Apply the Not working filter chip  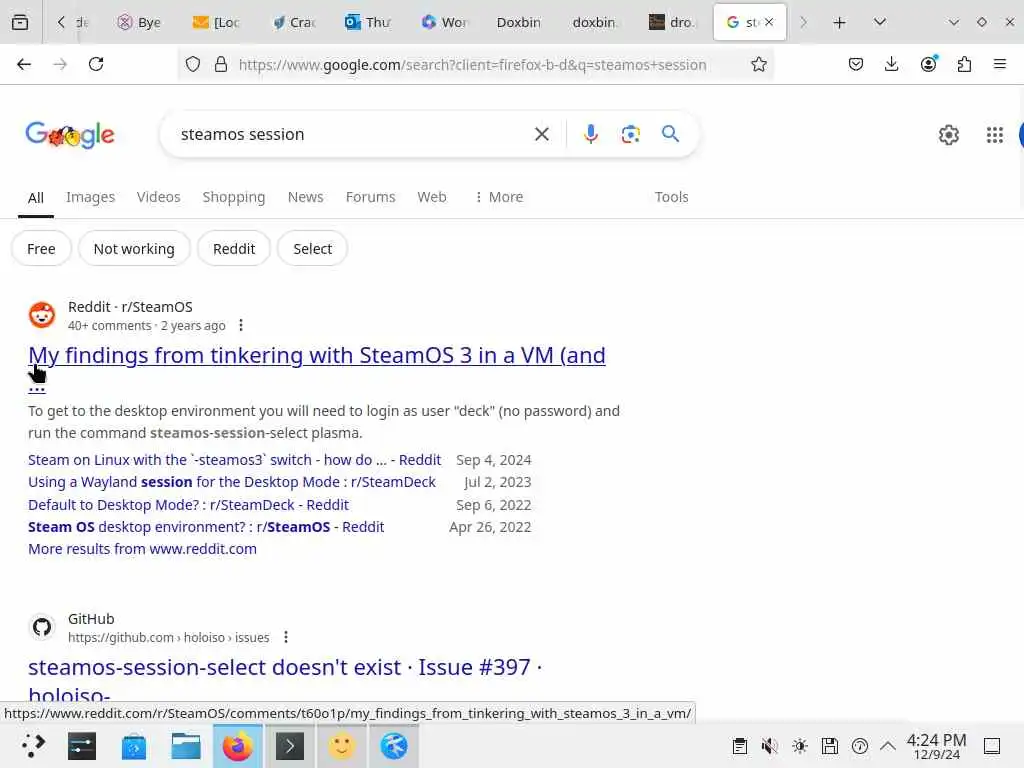134,248
